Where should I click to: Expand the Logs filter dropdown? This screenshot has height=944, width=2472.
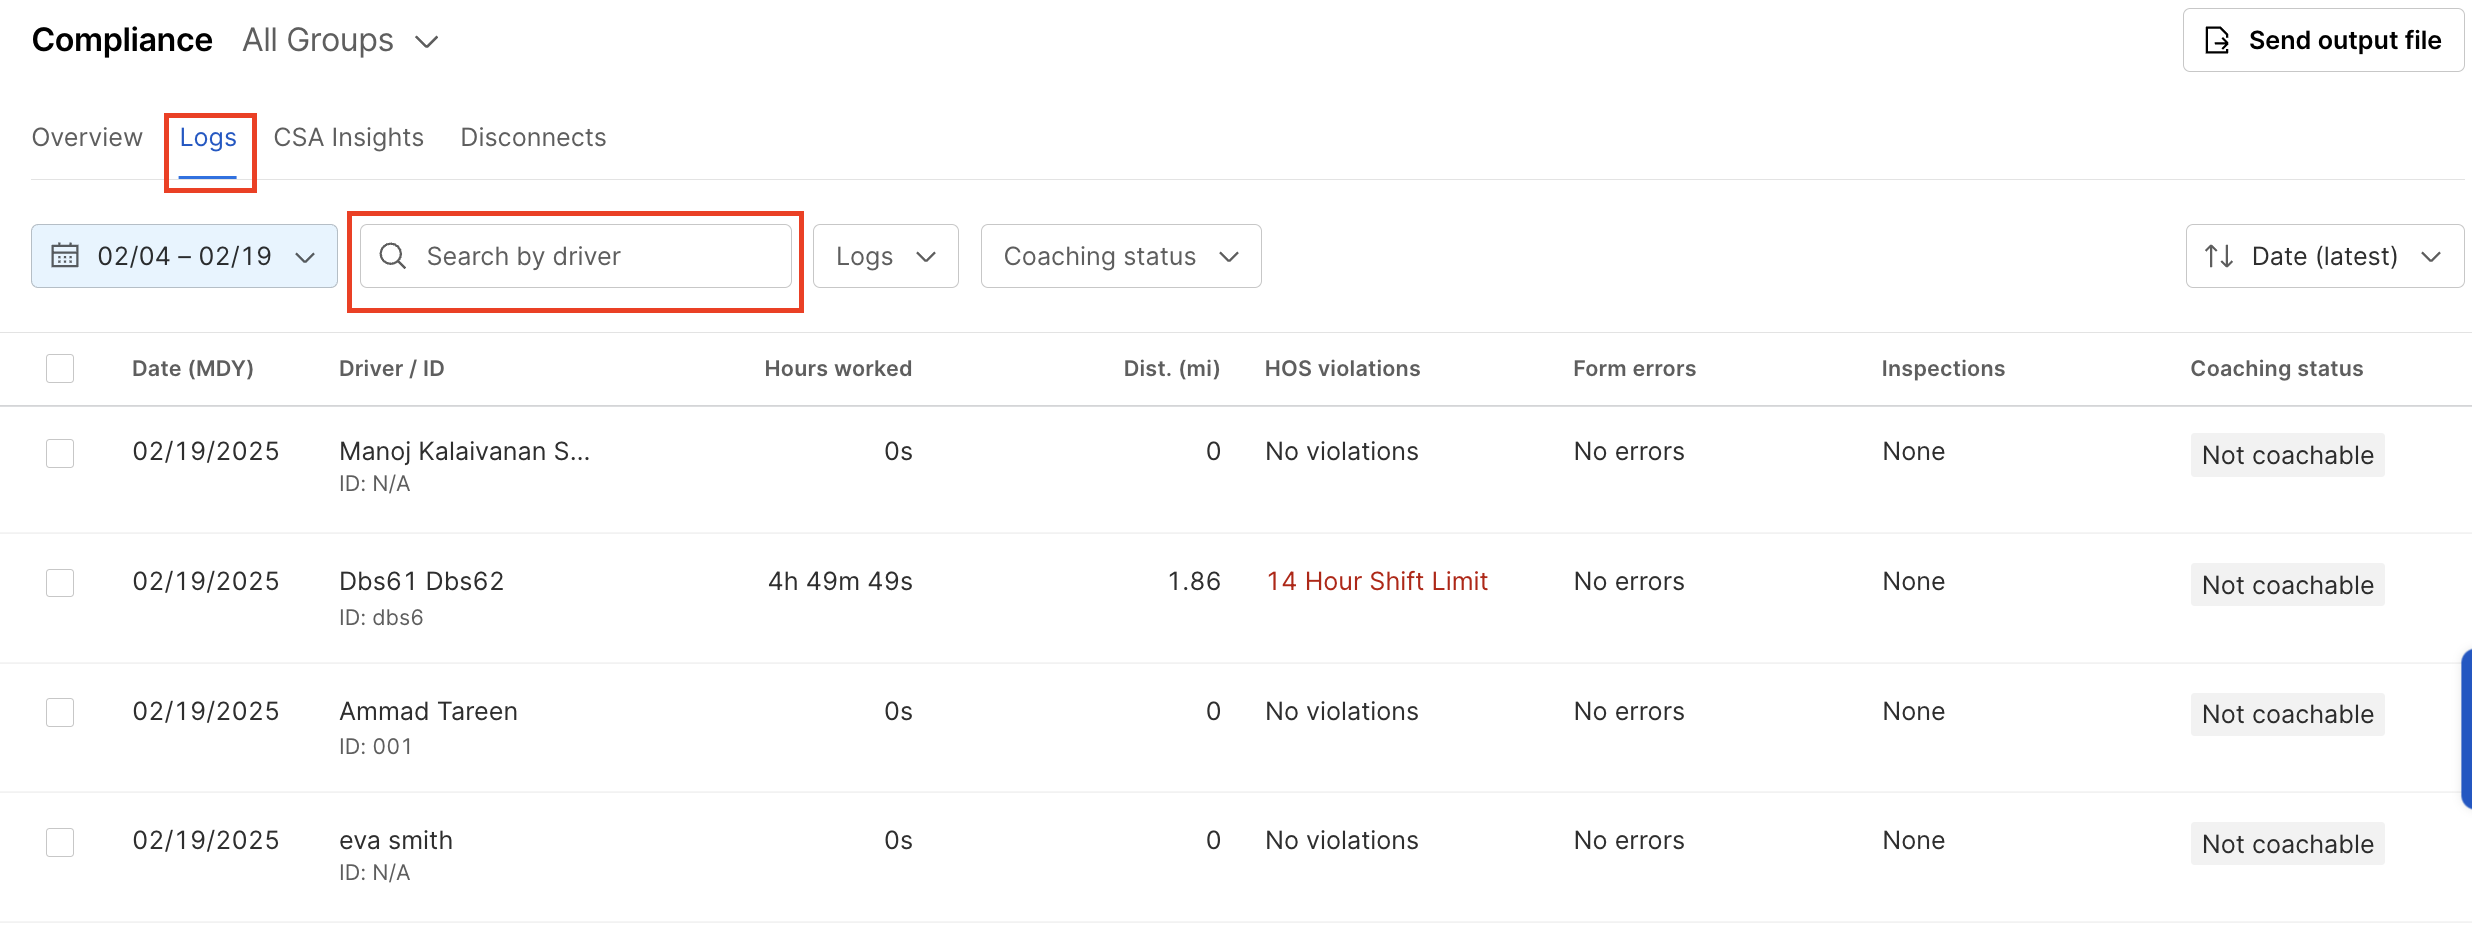(x=885, y=256)
